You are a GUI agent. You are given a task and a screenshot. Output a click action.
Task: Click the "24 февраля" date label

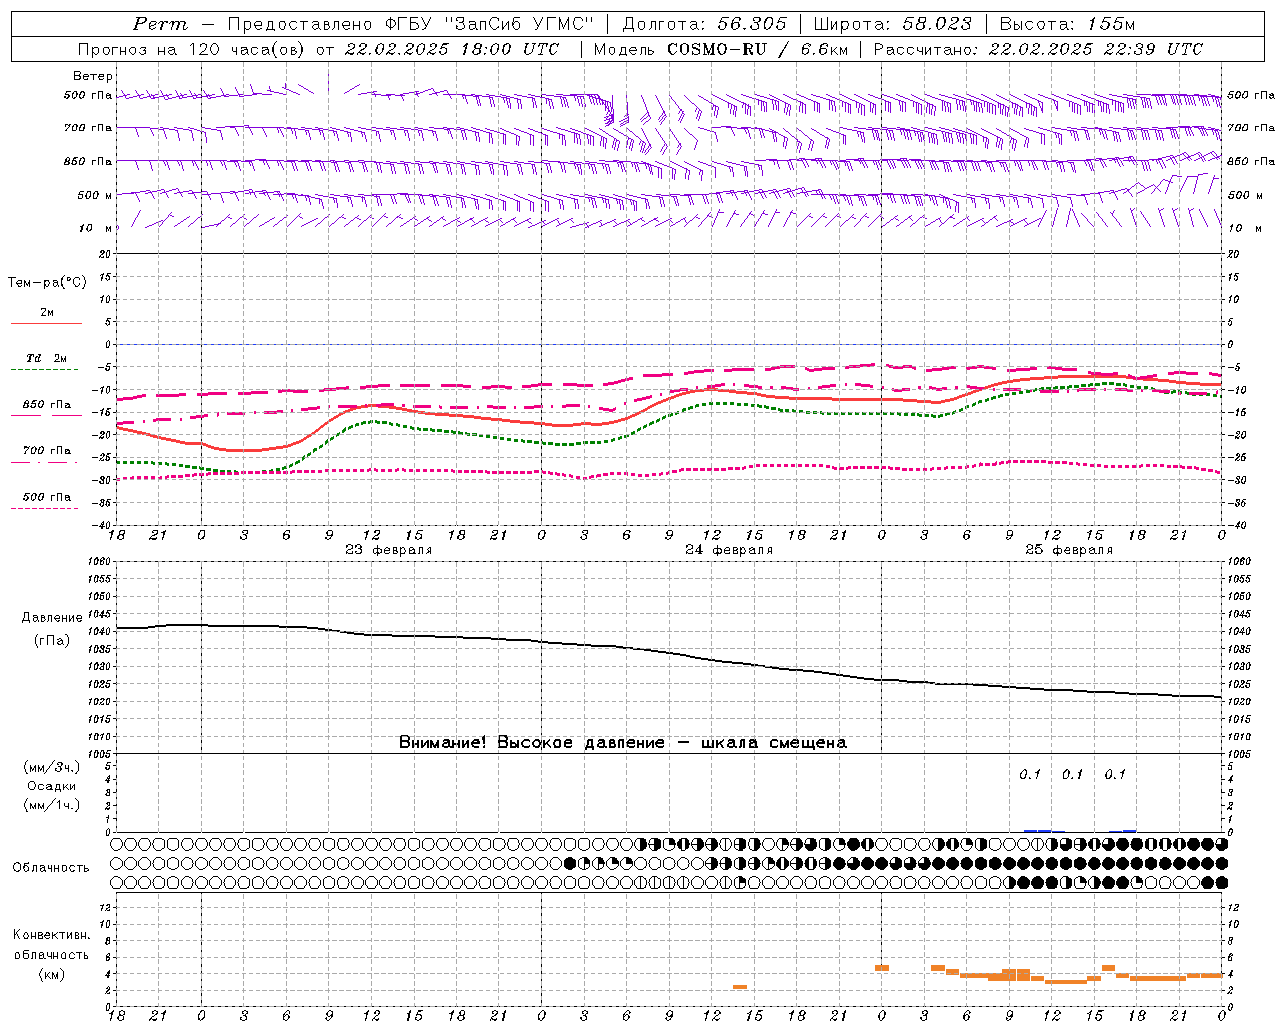pos(729,550)
